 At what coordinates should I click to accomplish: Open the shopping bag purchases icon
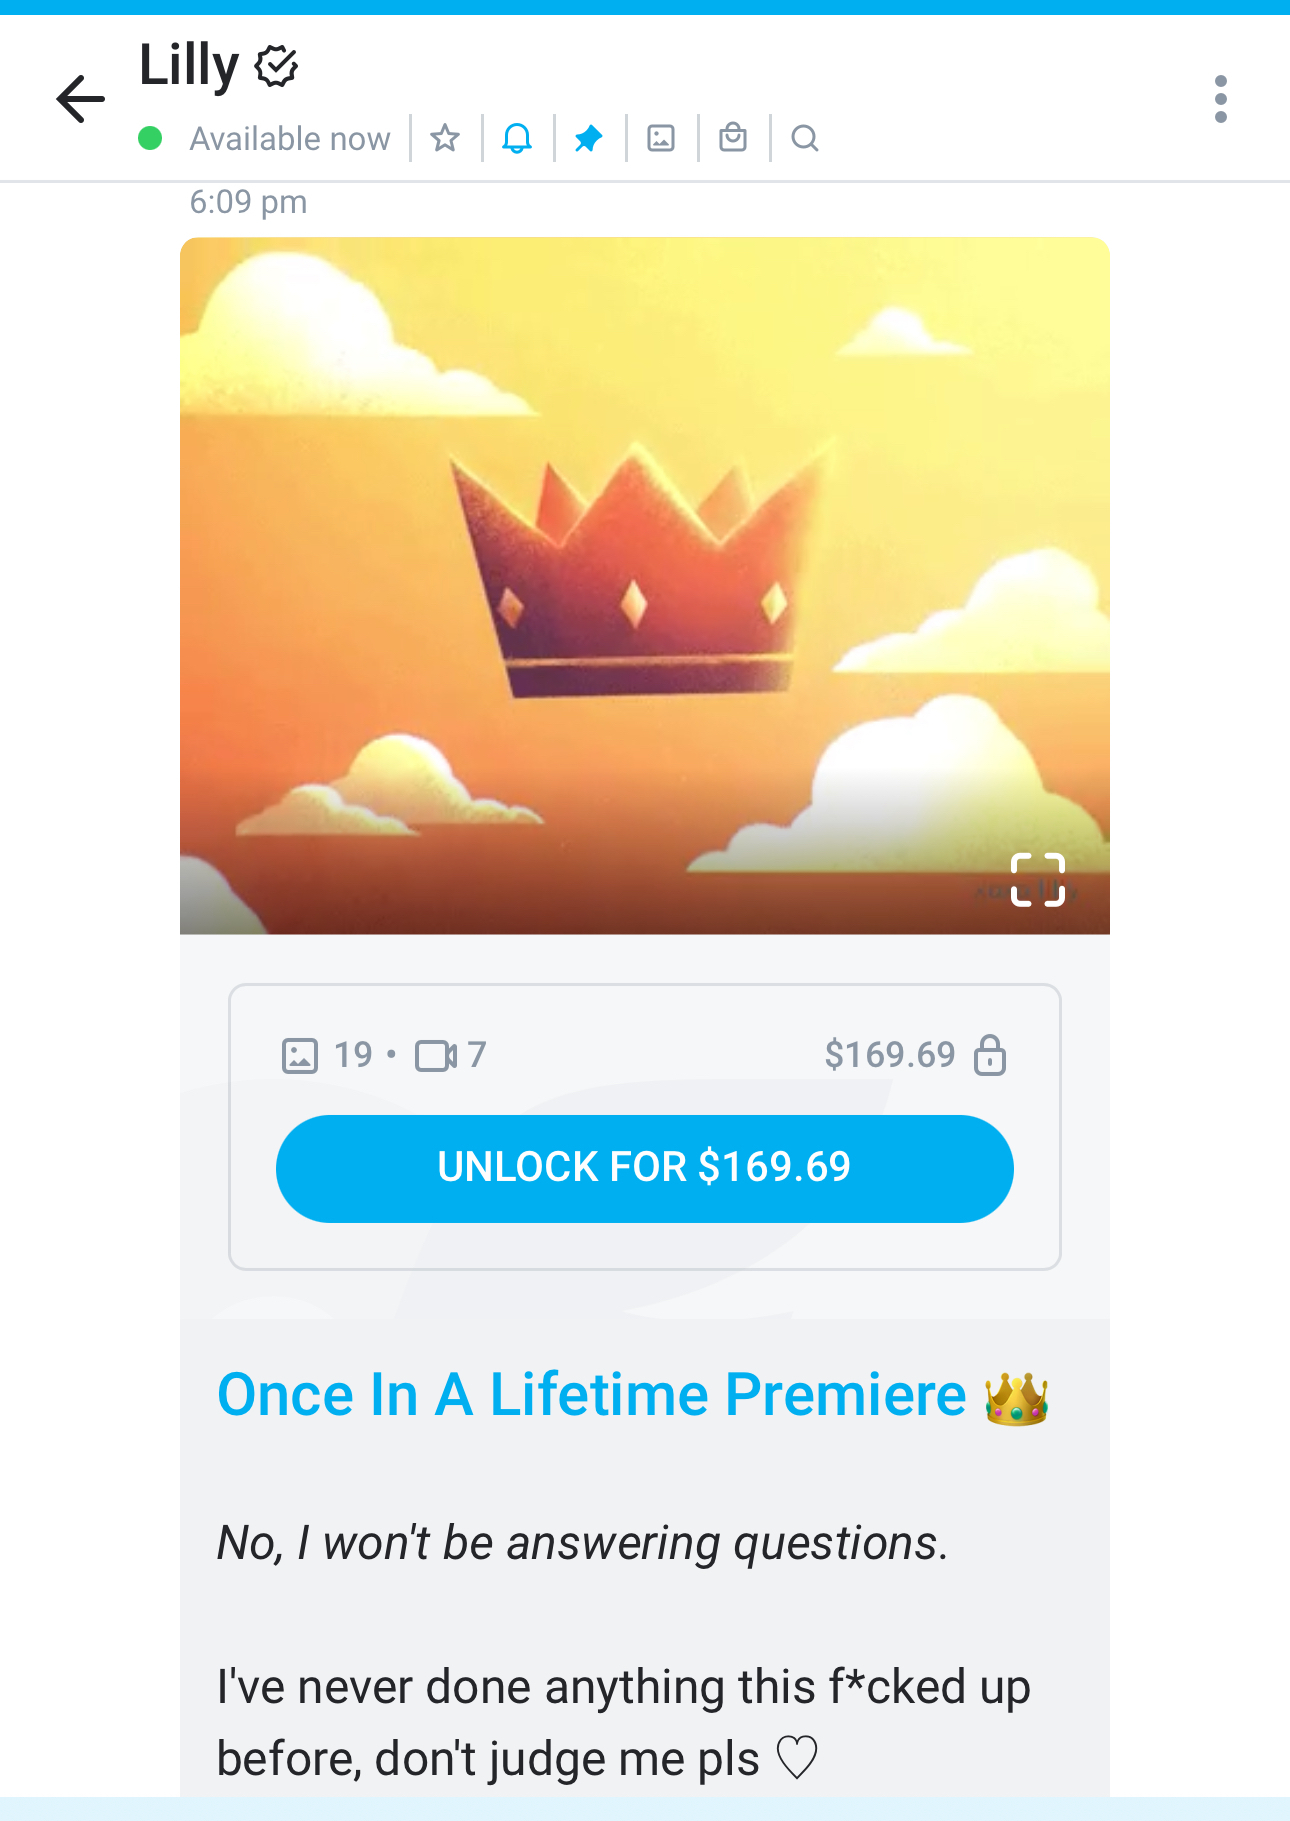tap(733, 137)
